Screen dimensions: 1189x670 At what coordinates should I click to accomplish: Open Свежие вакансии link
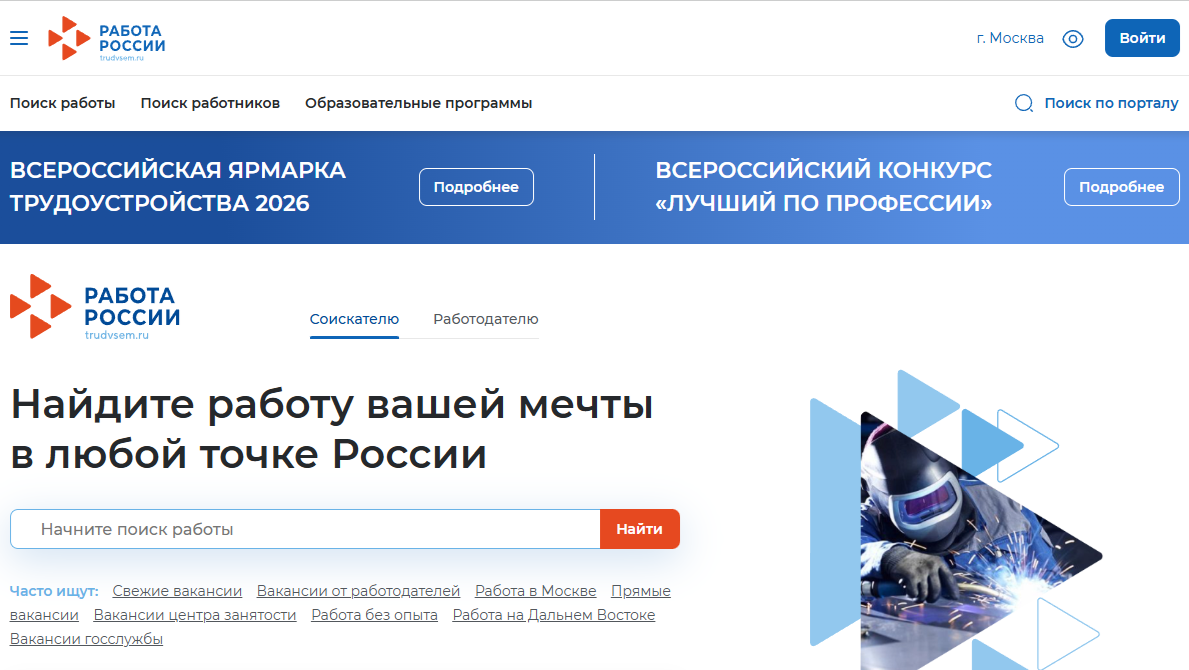tap(177, 591)
